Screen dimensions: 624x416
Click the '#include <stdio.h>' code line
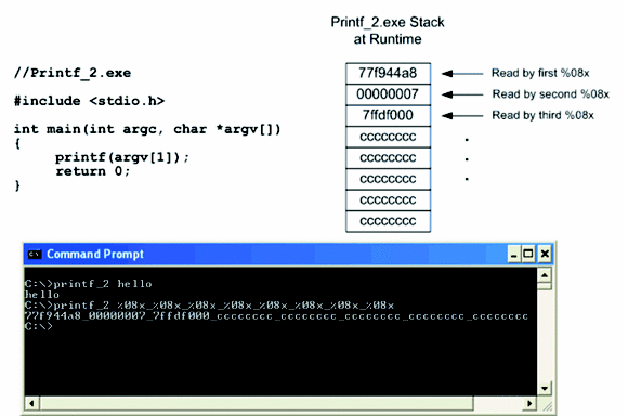tap(89, 101)
